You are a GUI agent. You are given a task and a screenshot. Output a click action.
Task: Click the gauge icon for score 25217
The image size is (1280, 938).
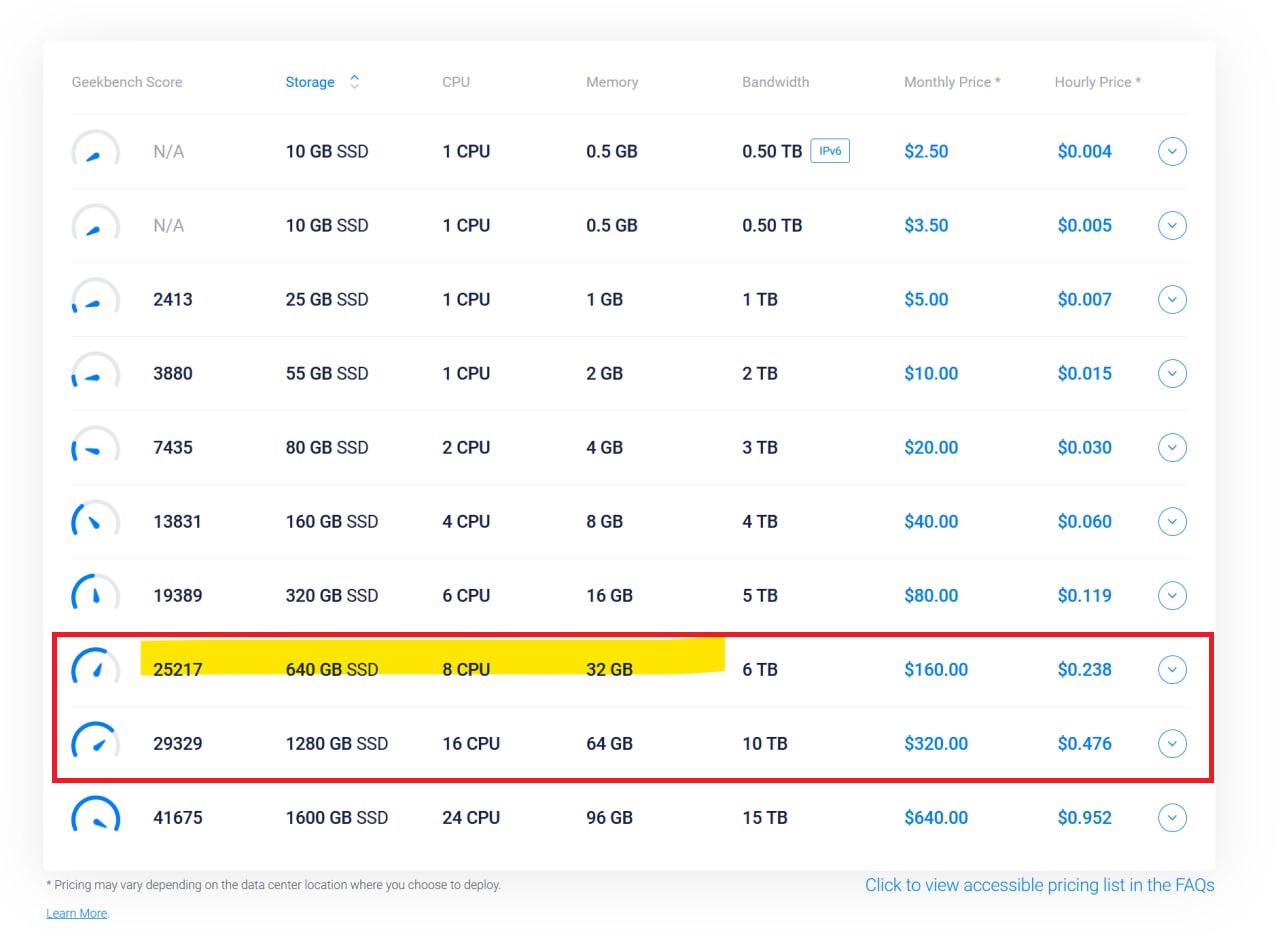pos(95,669)
